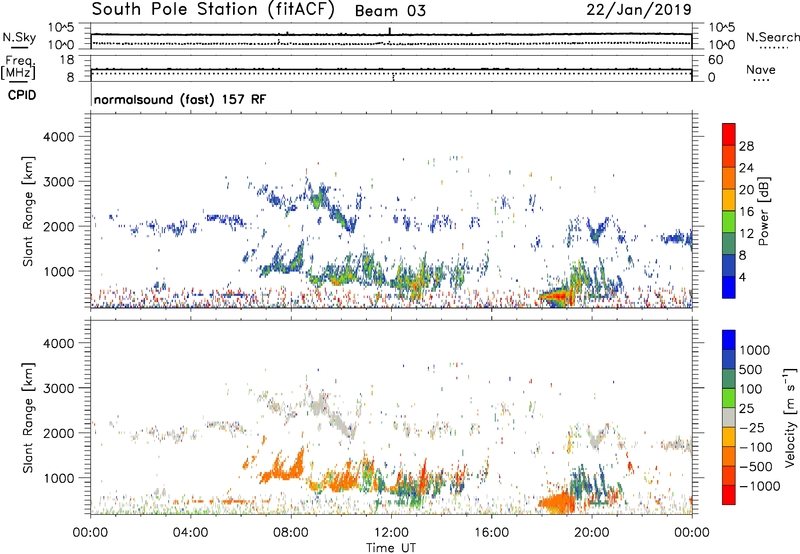Viewport: 800px width, 554px height.
Task: Click the blue top segment of velocity colorbar
Action: click(729, 340)
